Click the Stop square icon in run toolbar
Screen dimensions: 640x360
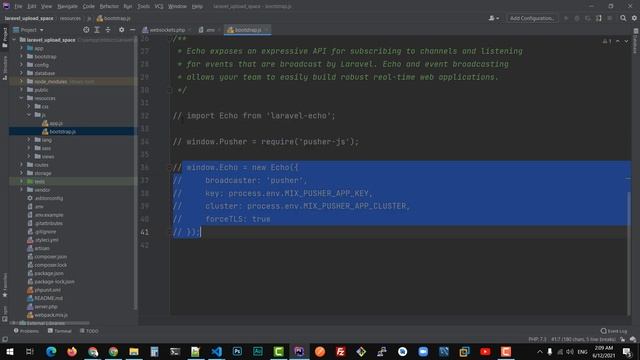pyautogui.click(x=610, y=18)
